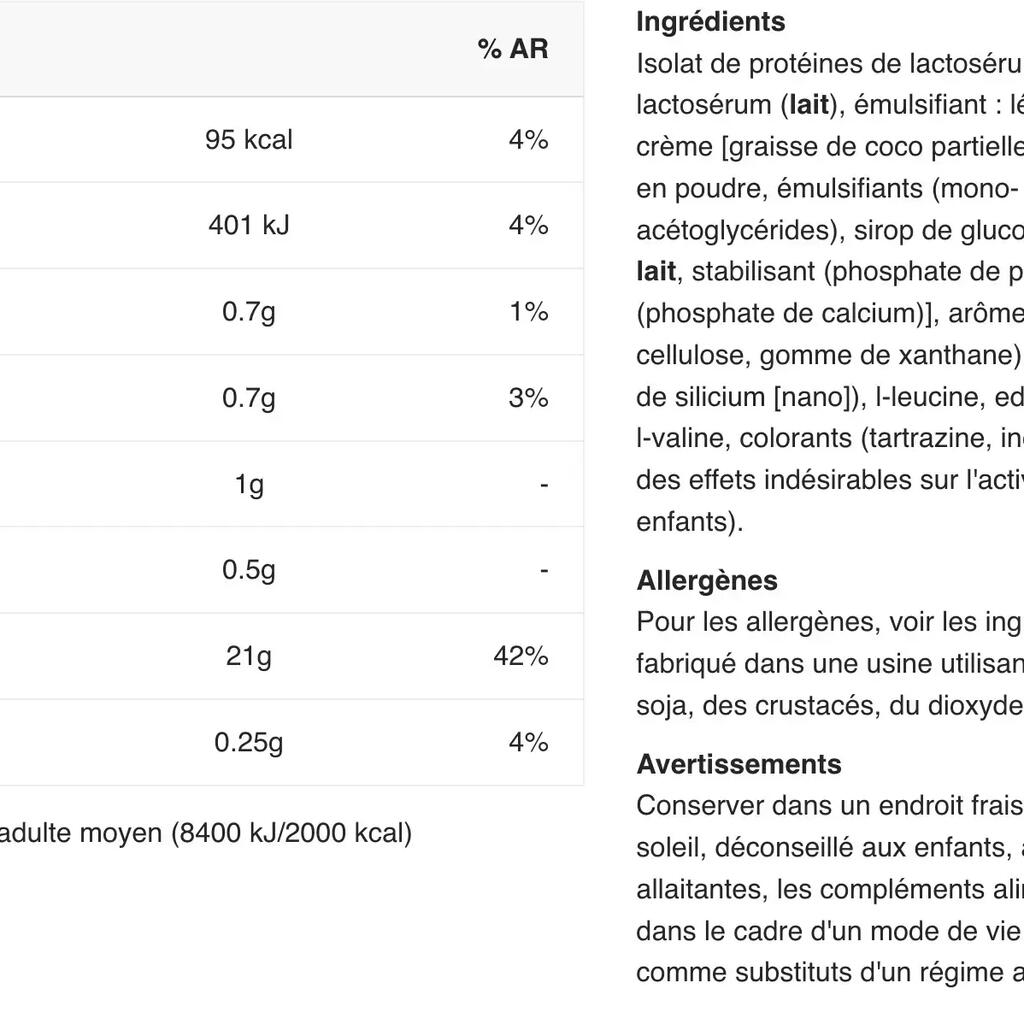The height and width of the screenshot is (1024, 1024).
Task: Click the 0.7g value in the 1% row
Action: pos(249,312)
